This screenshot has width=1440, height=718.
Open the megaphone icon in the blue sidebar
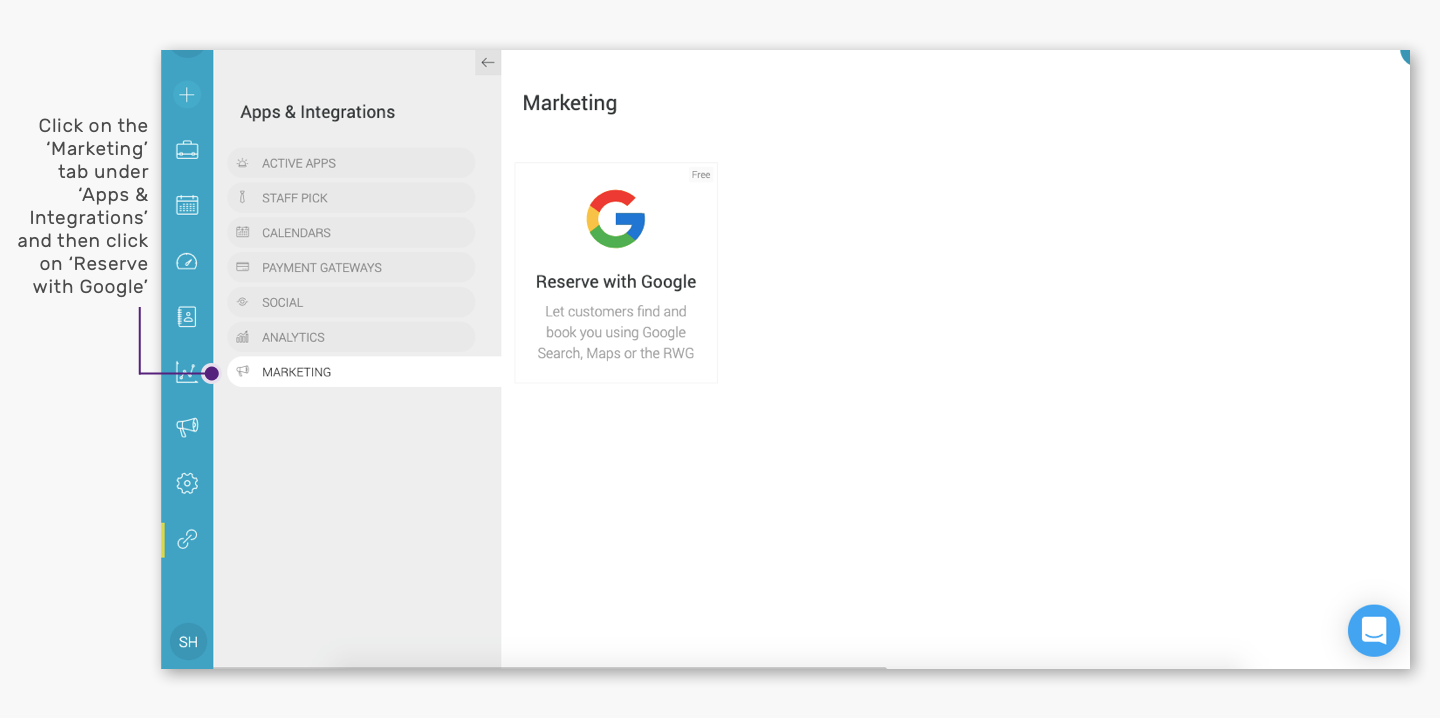pyautogui.click(x=187, y=427)
